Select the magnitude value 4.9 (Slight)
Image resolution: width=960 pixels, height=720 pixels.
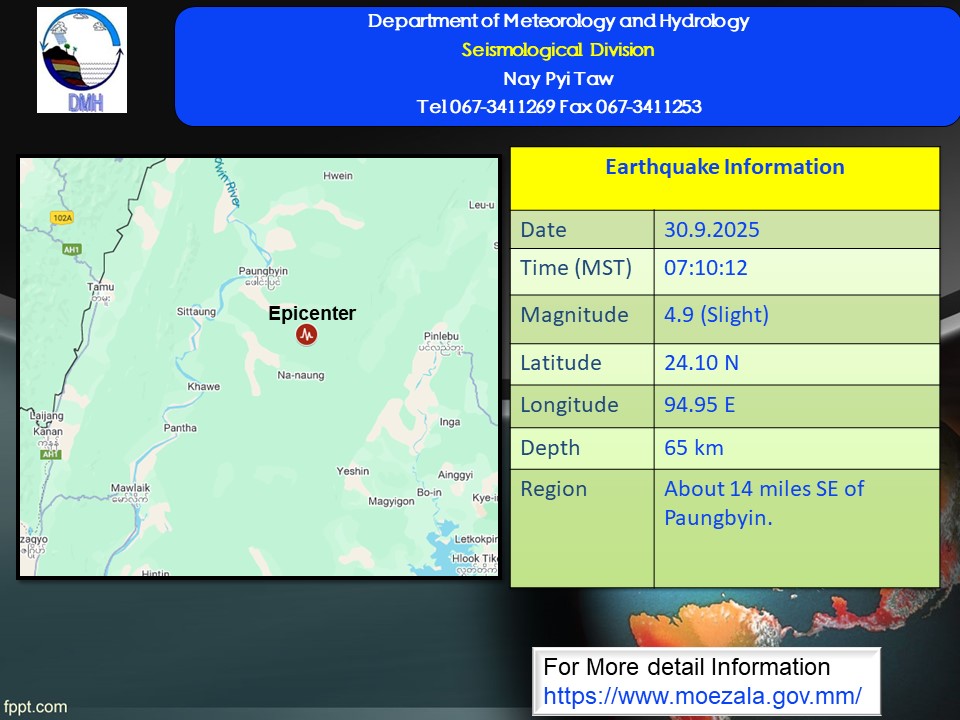point(716,315)
